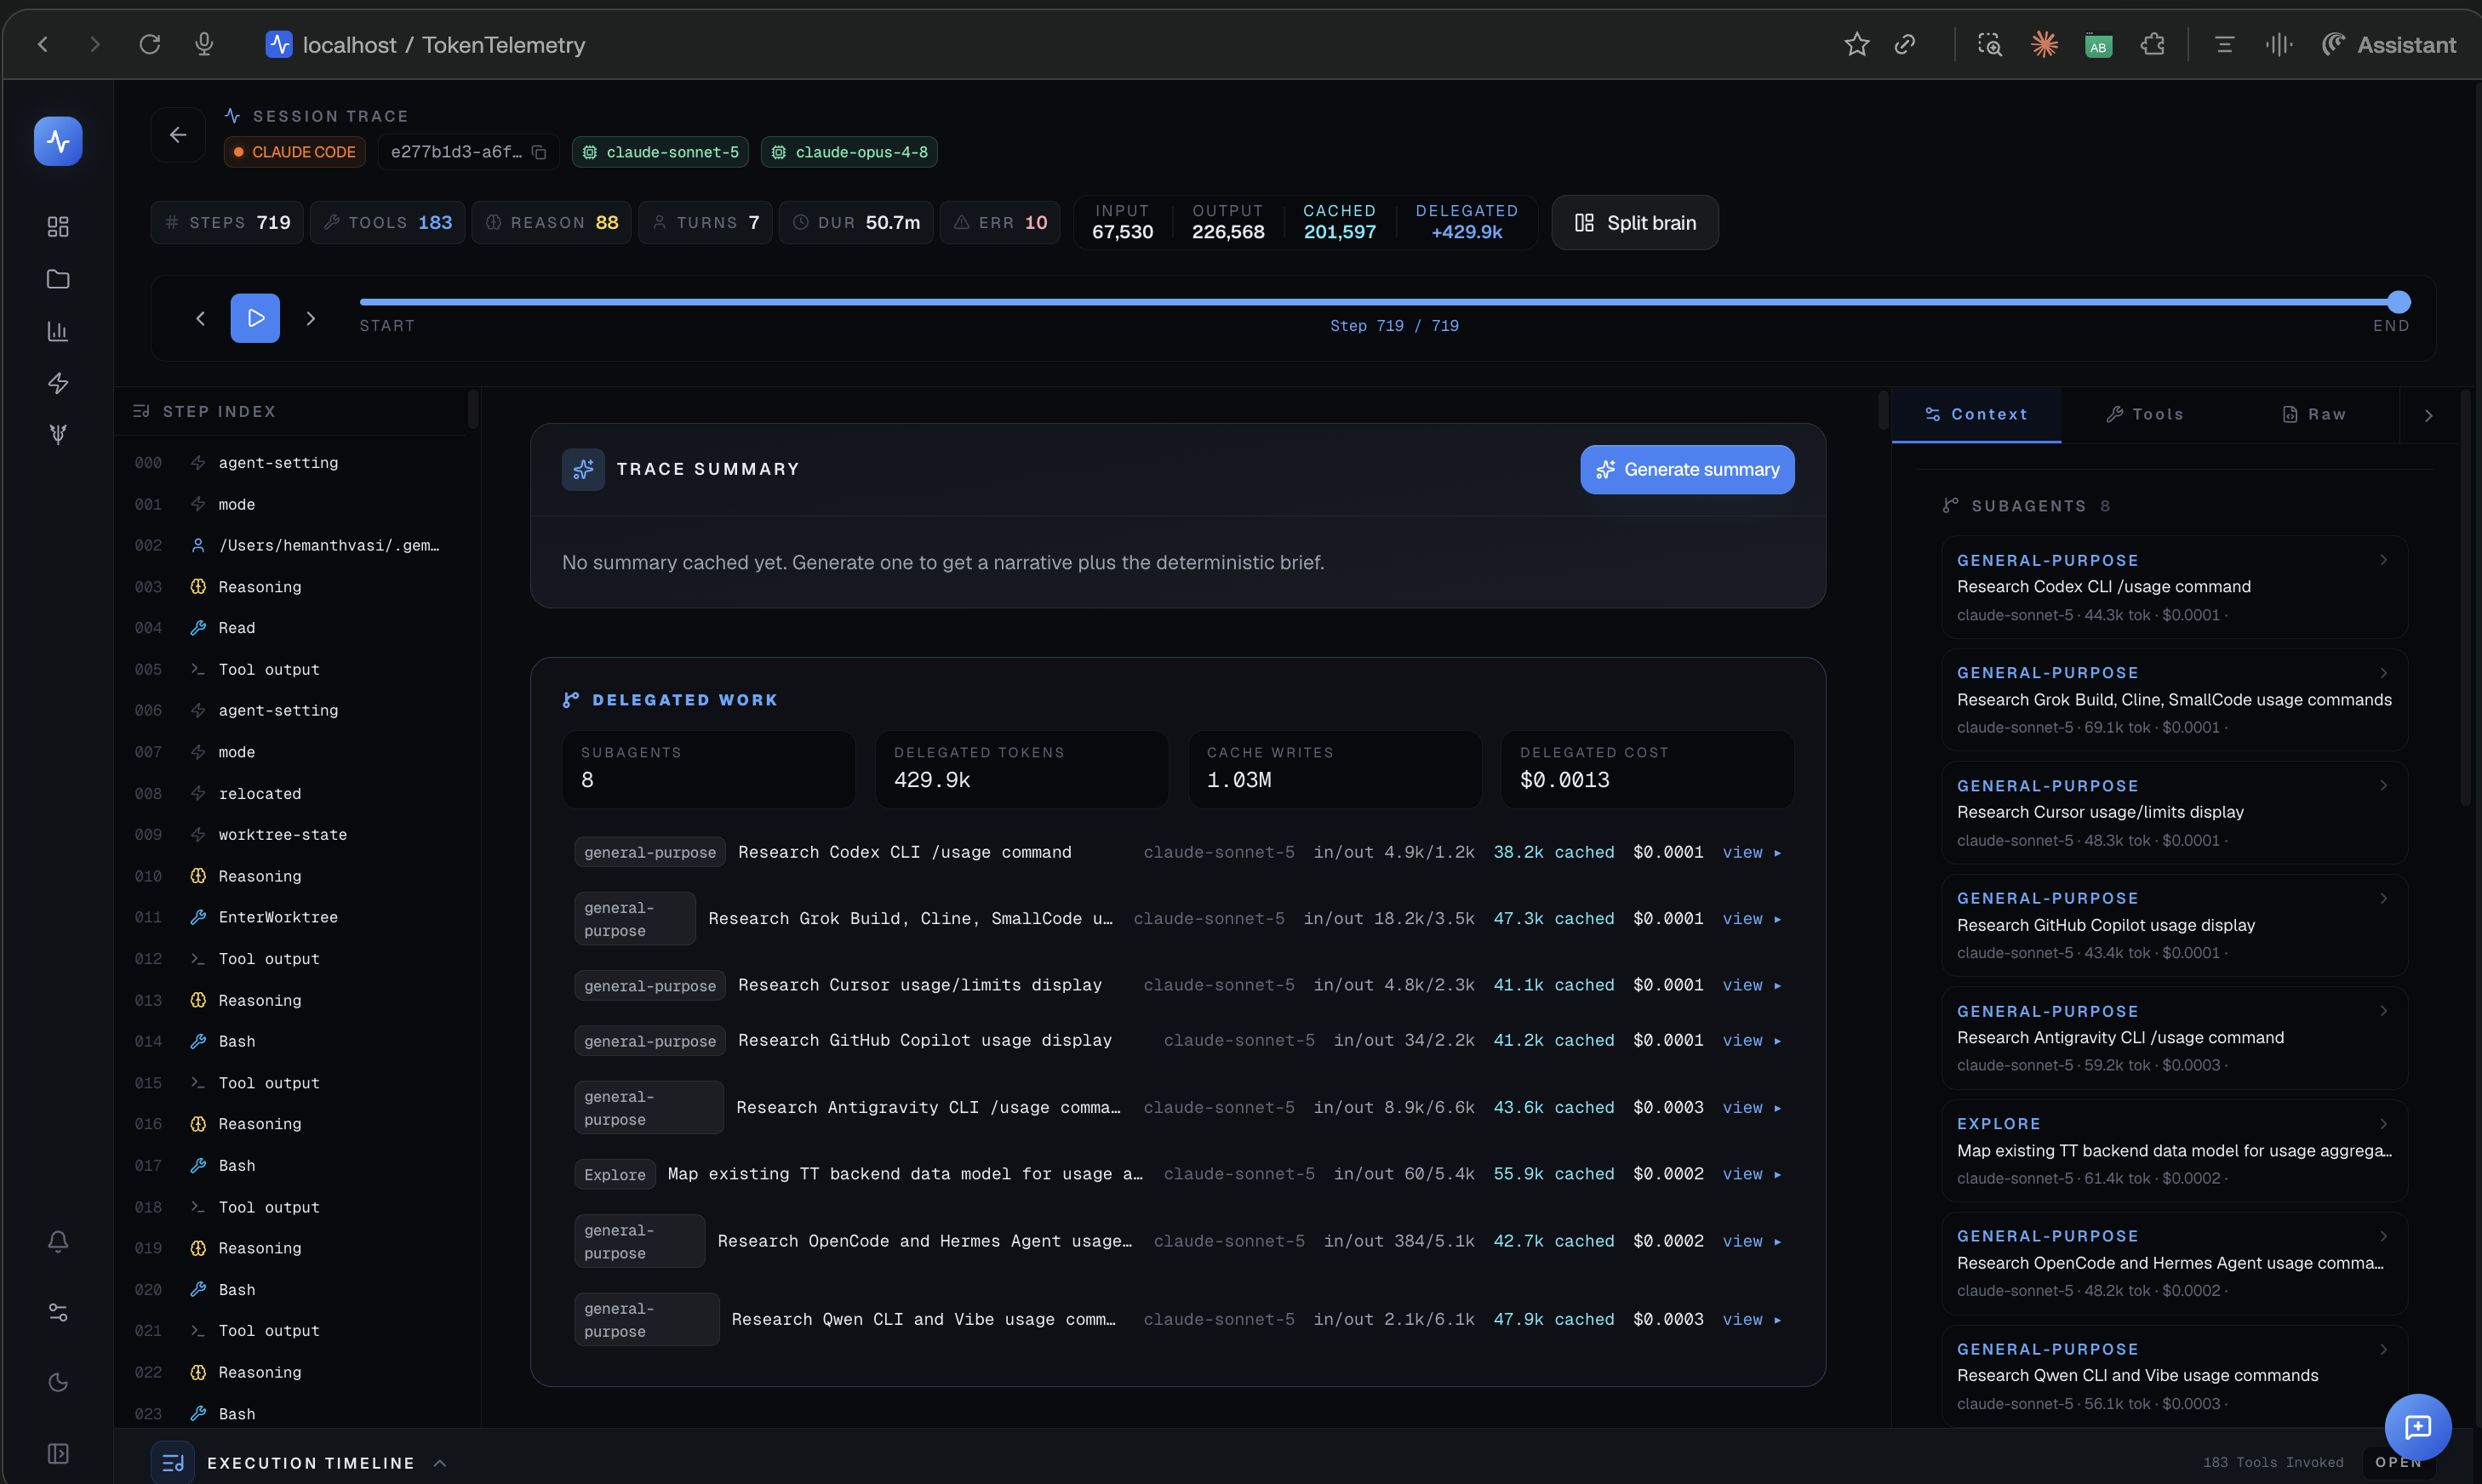Click the lightning bolt sidebar icon
This screenshot has height=1484, width=2482.
[x=58, y=383]
